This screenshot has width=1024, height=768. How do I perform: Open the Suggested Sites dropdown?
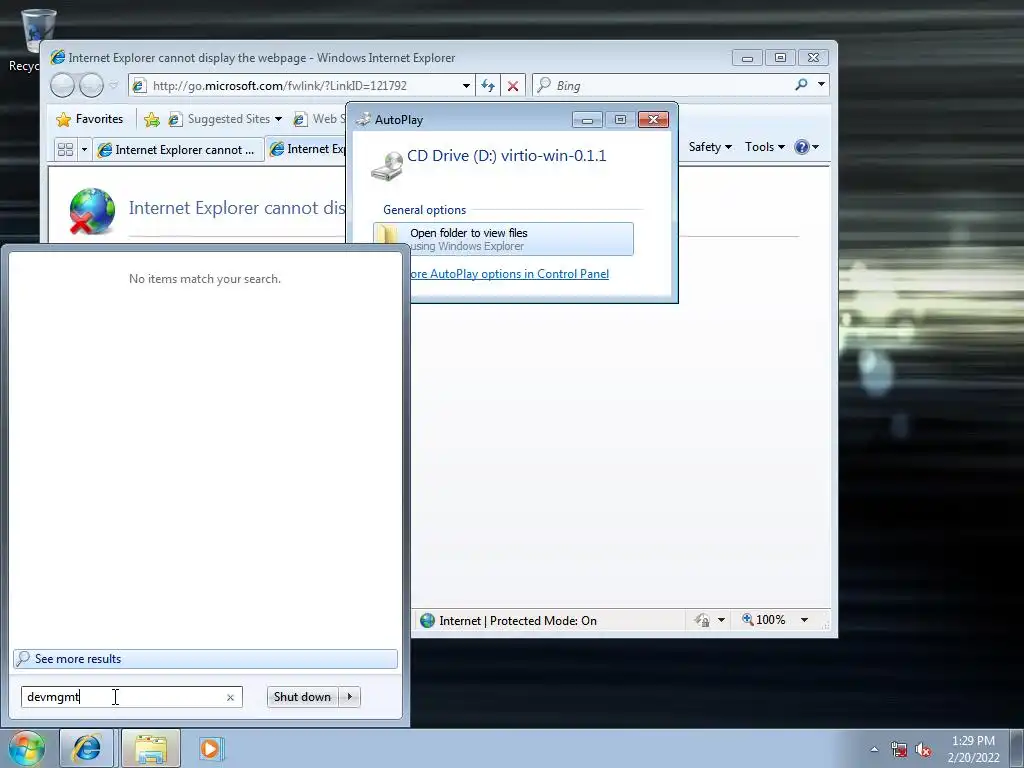click(225, 119)
